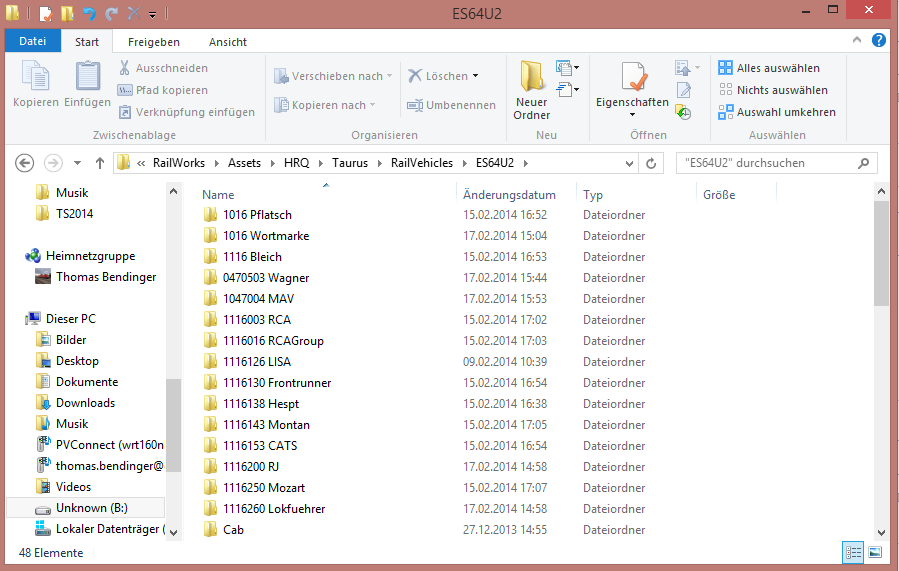Expand arrow after RailVehicles breadcrumb
This screenshot has width=899, height=571.
point(464,163)
